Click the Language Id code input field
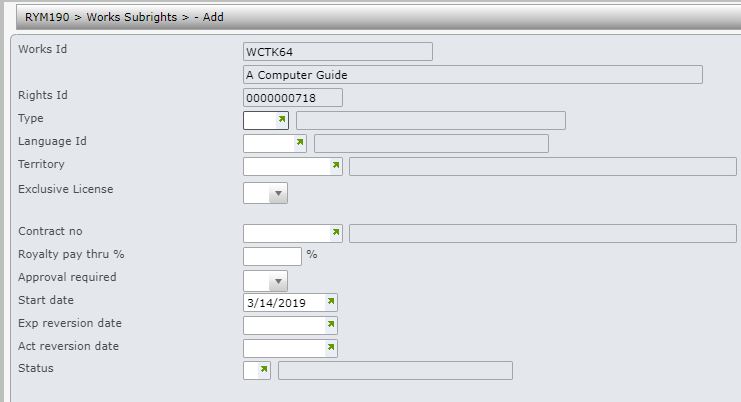 click(269, 144)
